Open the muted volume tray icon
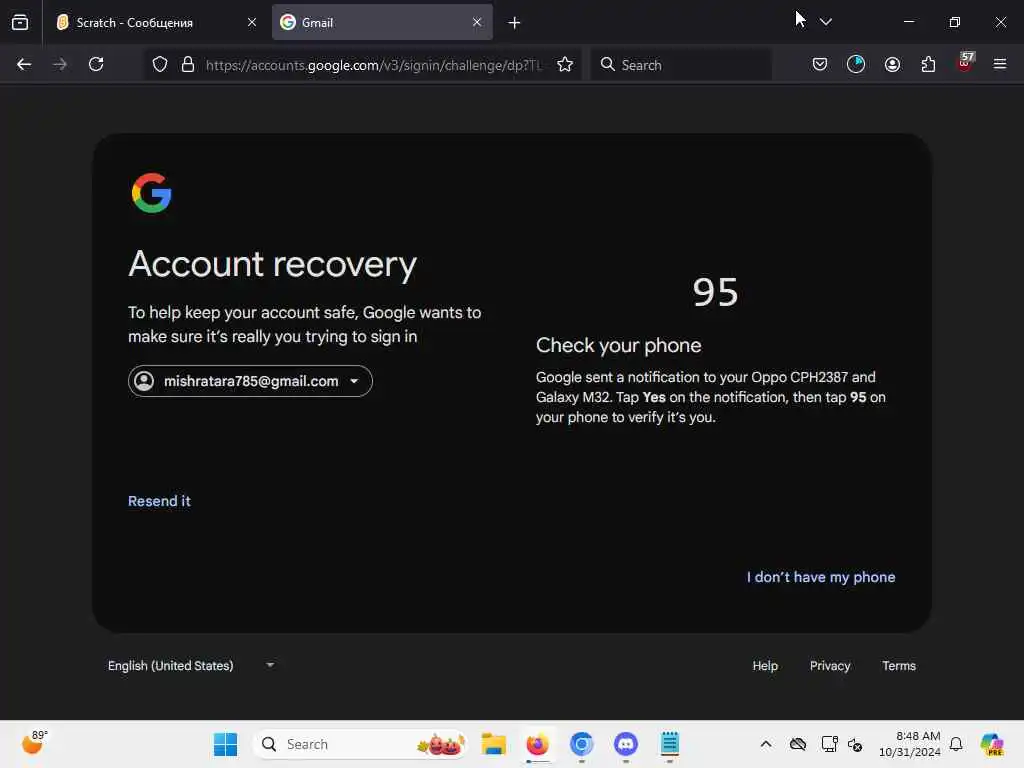This screenshot has width=1024, height=768. tap(855, 744)
